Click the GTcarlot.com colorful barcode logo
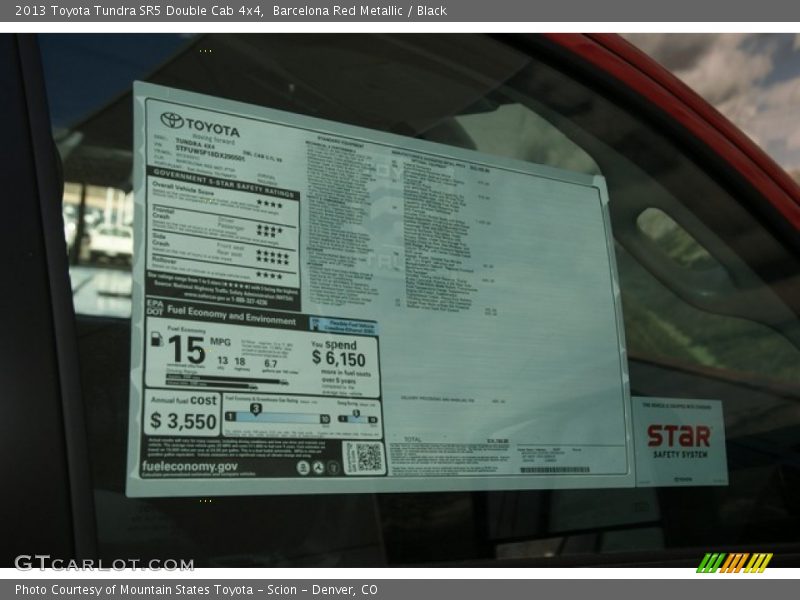This screenshot has height=600, width=800. point(737,565)
